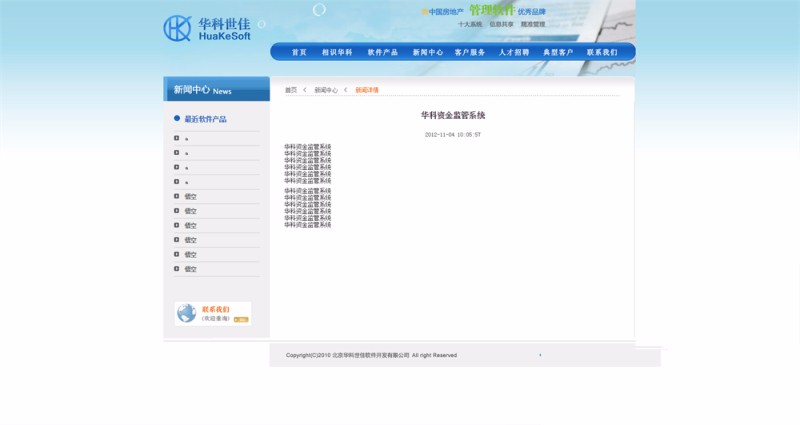Screen dimensions: 800x425
Task: Click the HuaKeSoft logo
Action: coord(207,29)
